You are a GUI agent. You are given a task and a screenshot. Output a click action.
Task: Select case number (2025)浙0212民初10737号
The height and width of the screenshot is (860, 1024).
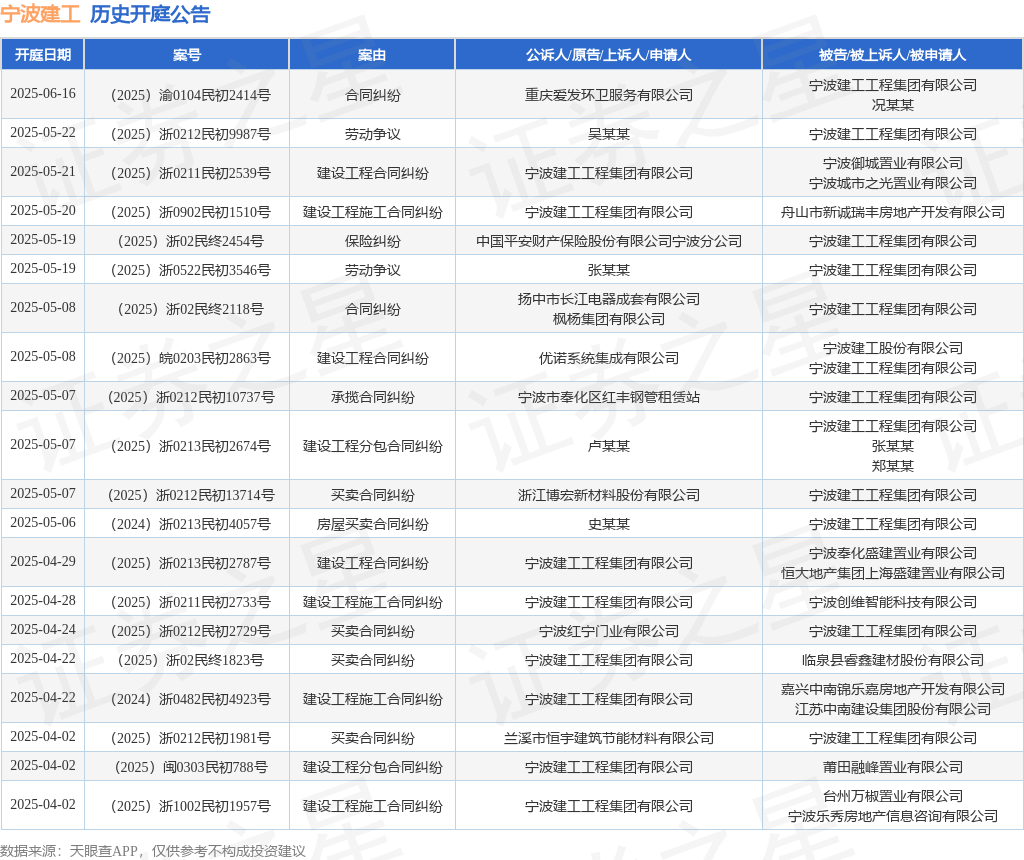(x=190, y=398)
